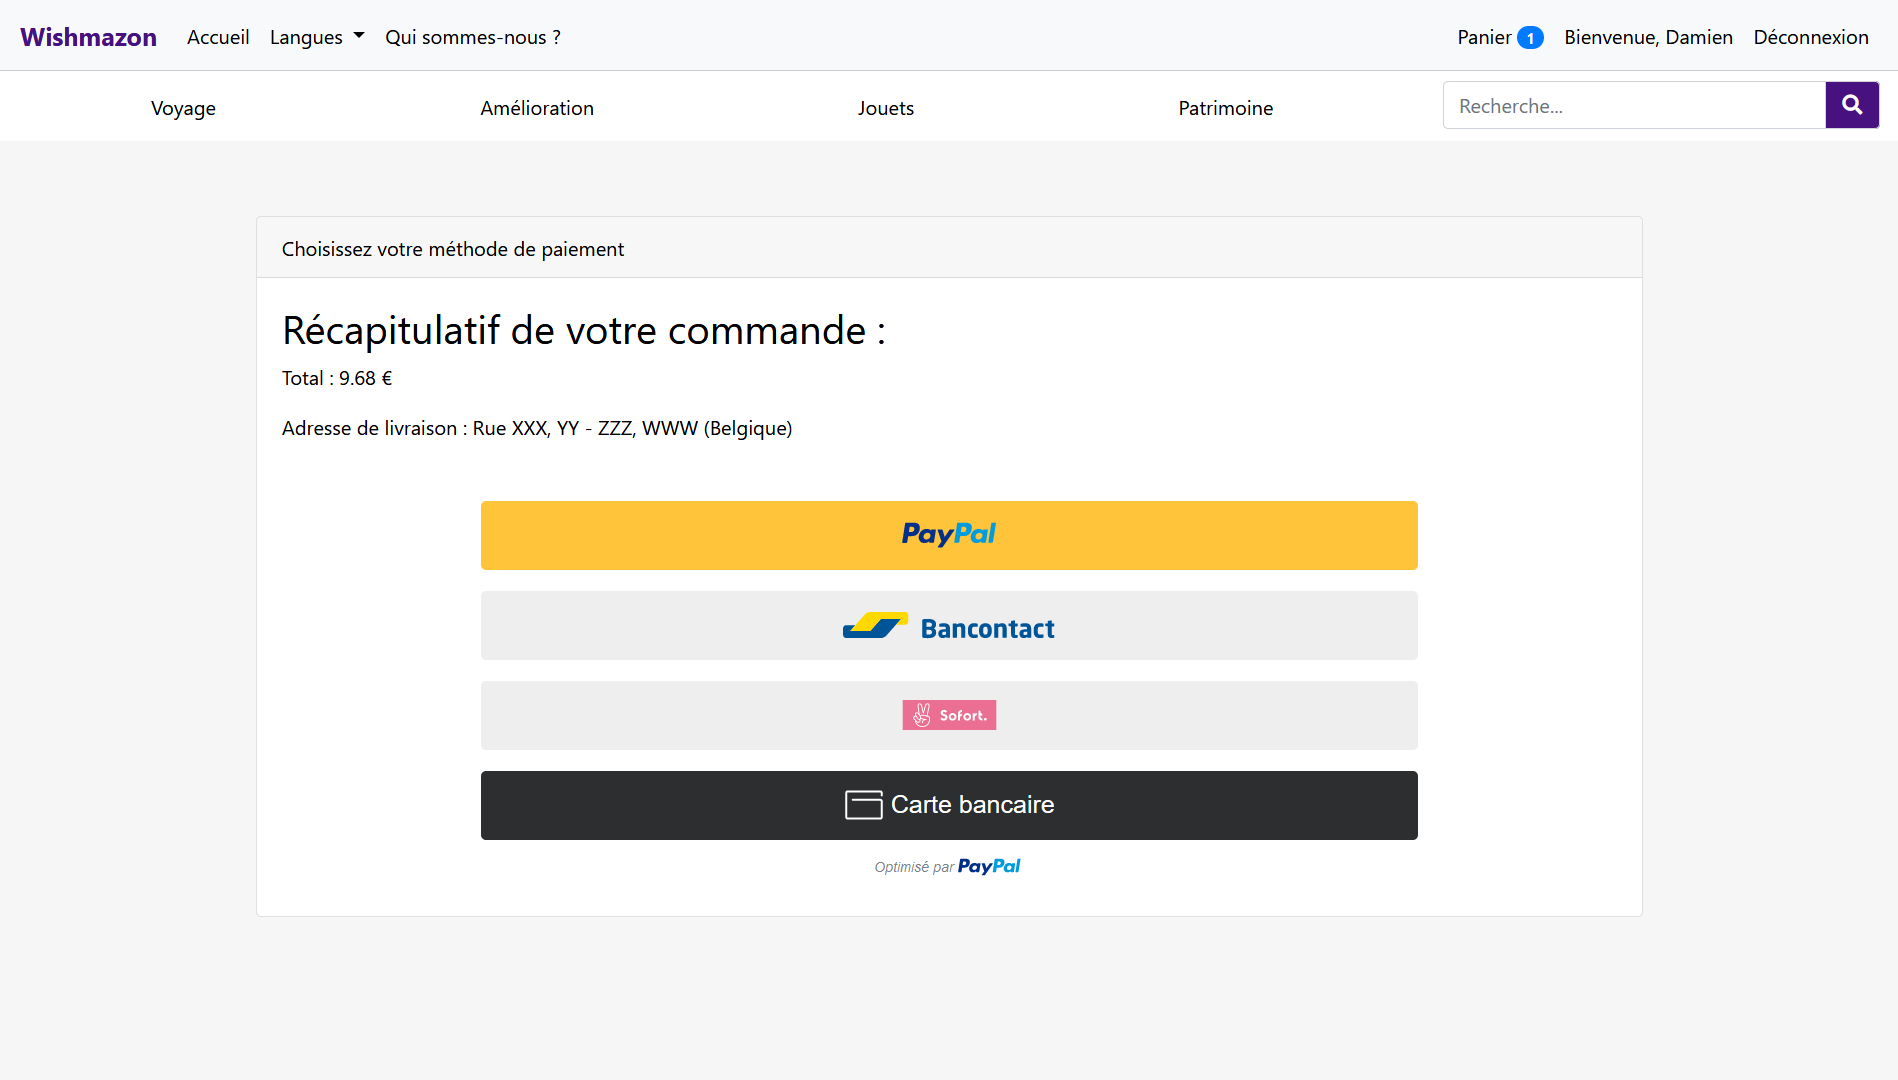Click 'Choisissez votre méthode de paiement' header
1898x1080 pixels.
tap(453, 249)
